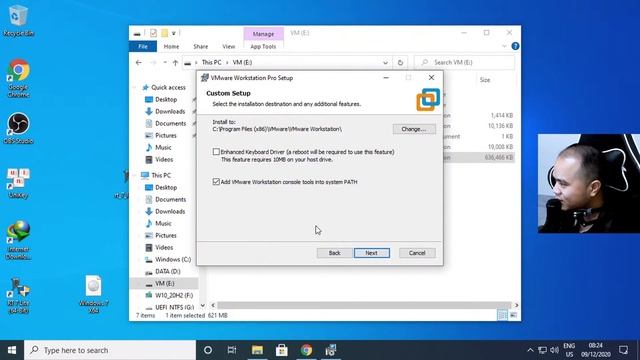
Task: Show hidden system tray icons
Action: click(530, 350)
